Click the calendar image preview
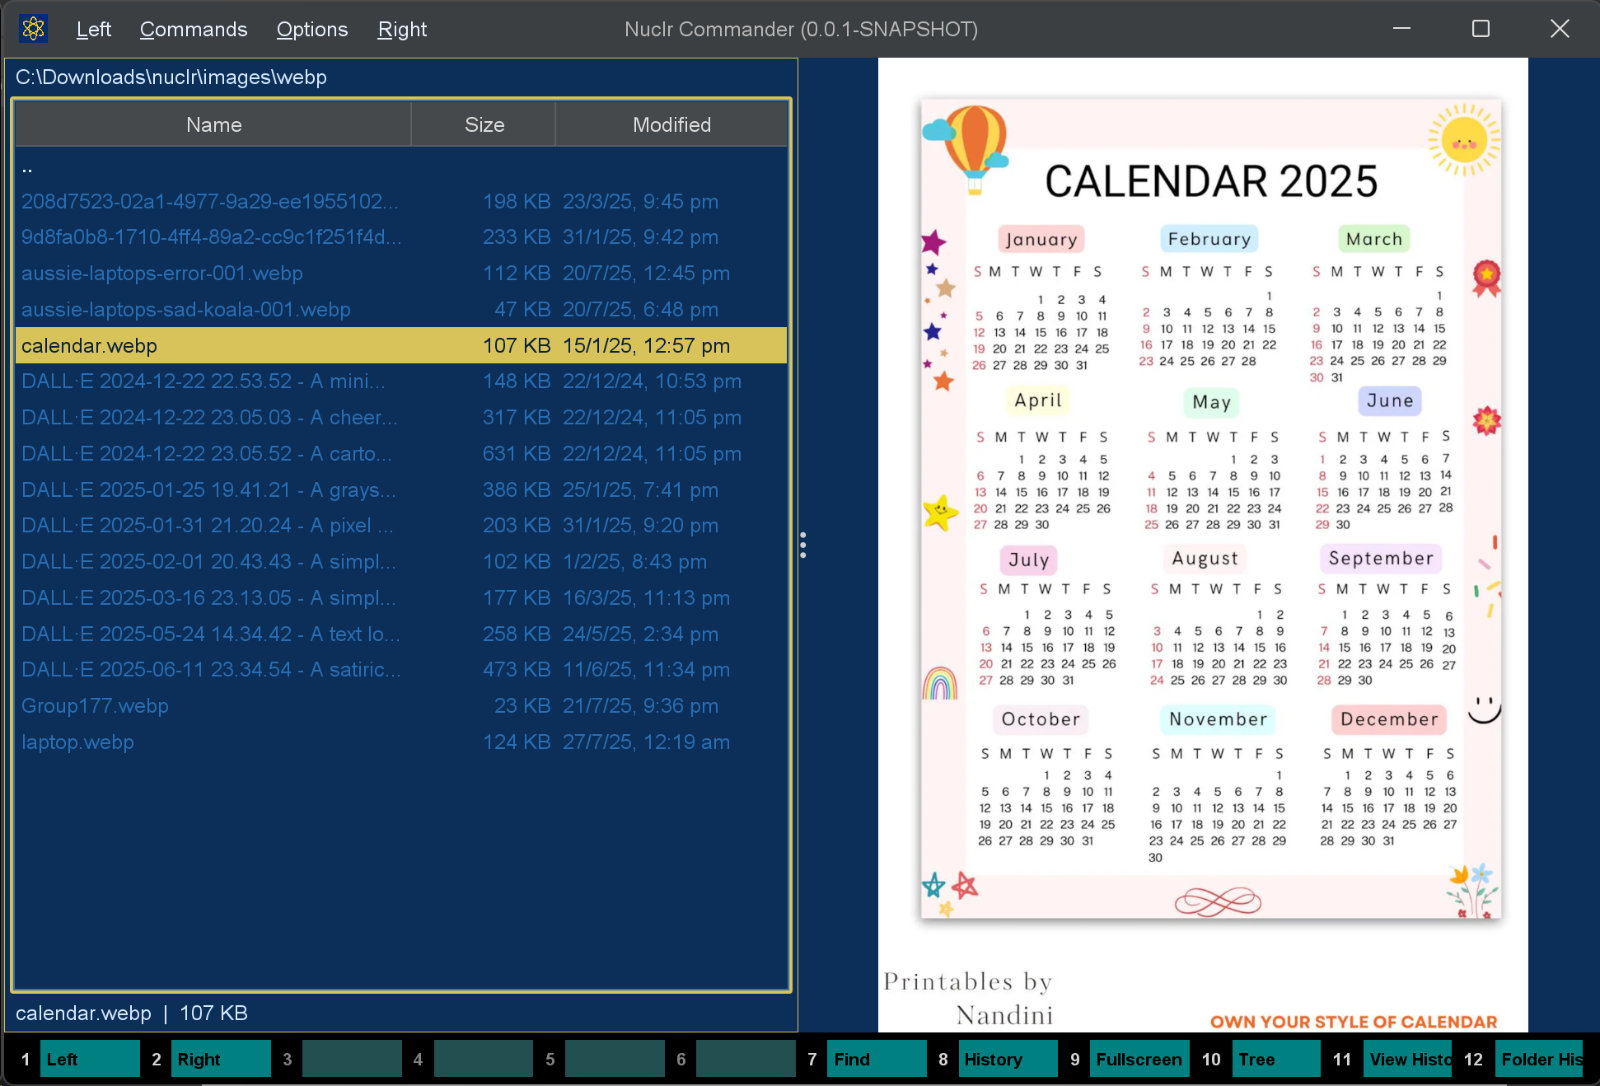Image resolution: width=1600 pixels, height=1086 pixels. pyautogui.click(x=1203, y=545)
